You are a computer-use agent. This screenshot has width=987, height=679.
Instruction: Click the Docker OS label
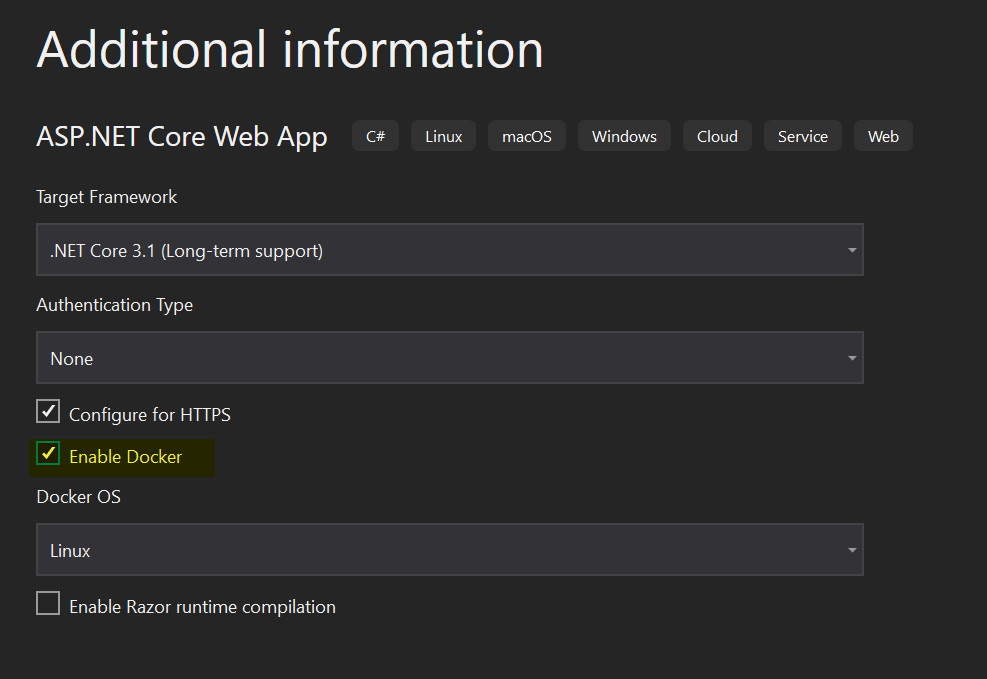point(79,496)
